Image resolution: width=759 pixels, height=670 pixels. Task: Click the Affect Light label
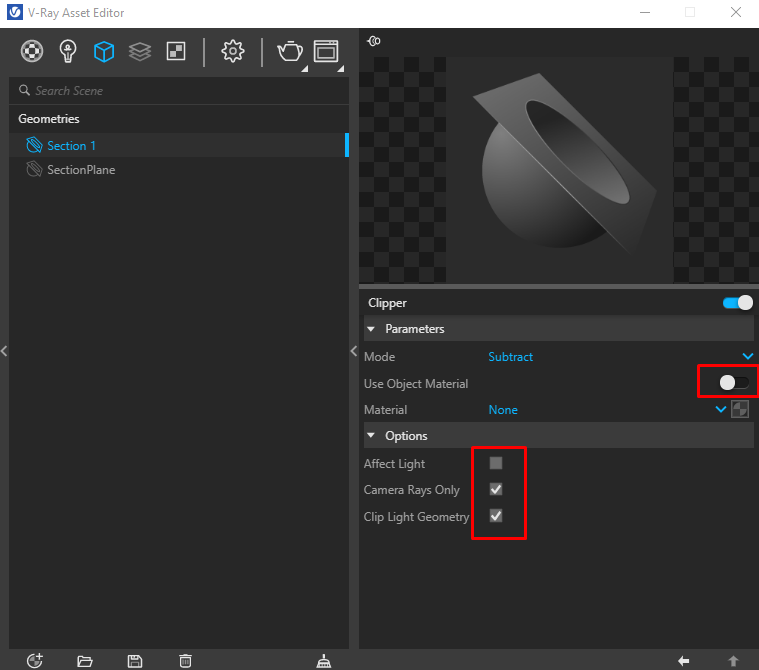pyautogui.click(x=395, y=464)
